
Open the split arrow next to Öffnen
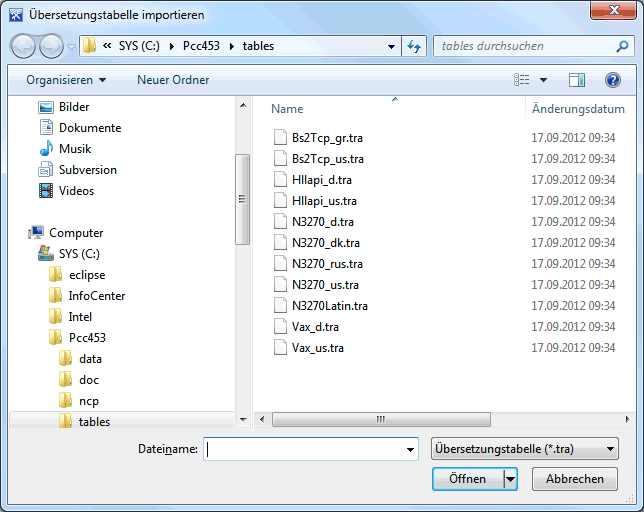(x=510, y=479)
